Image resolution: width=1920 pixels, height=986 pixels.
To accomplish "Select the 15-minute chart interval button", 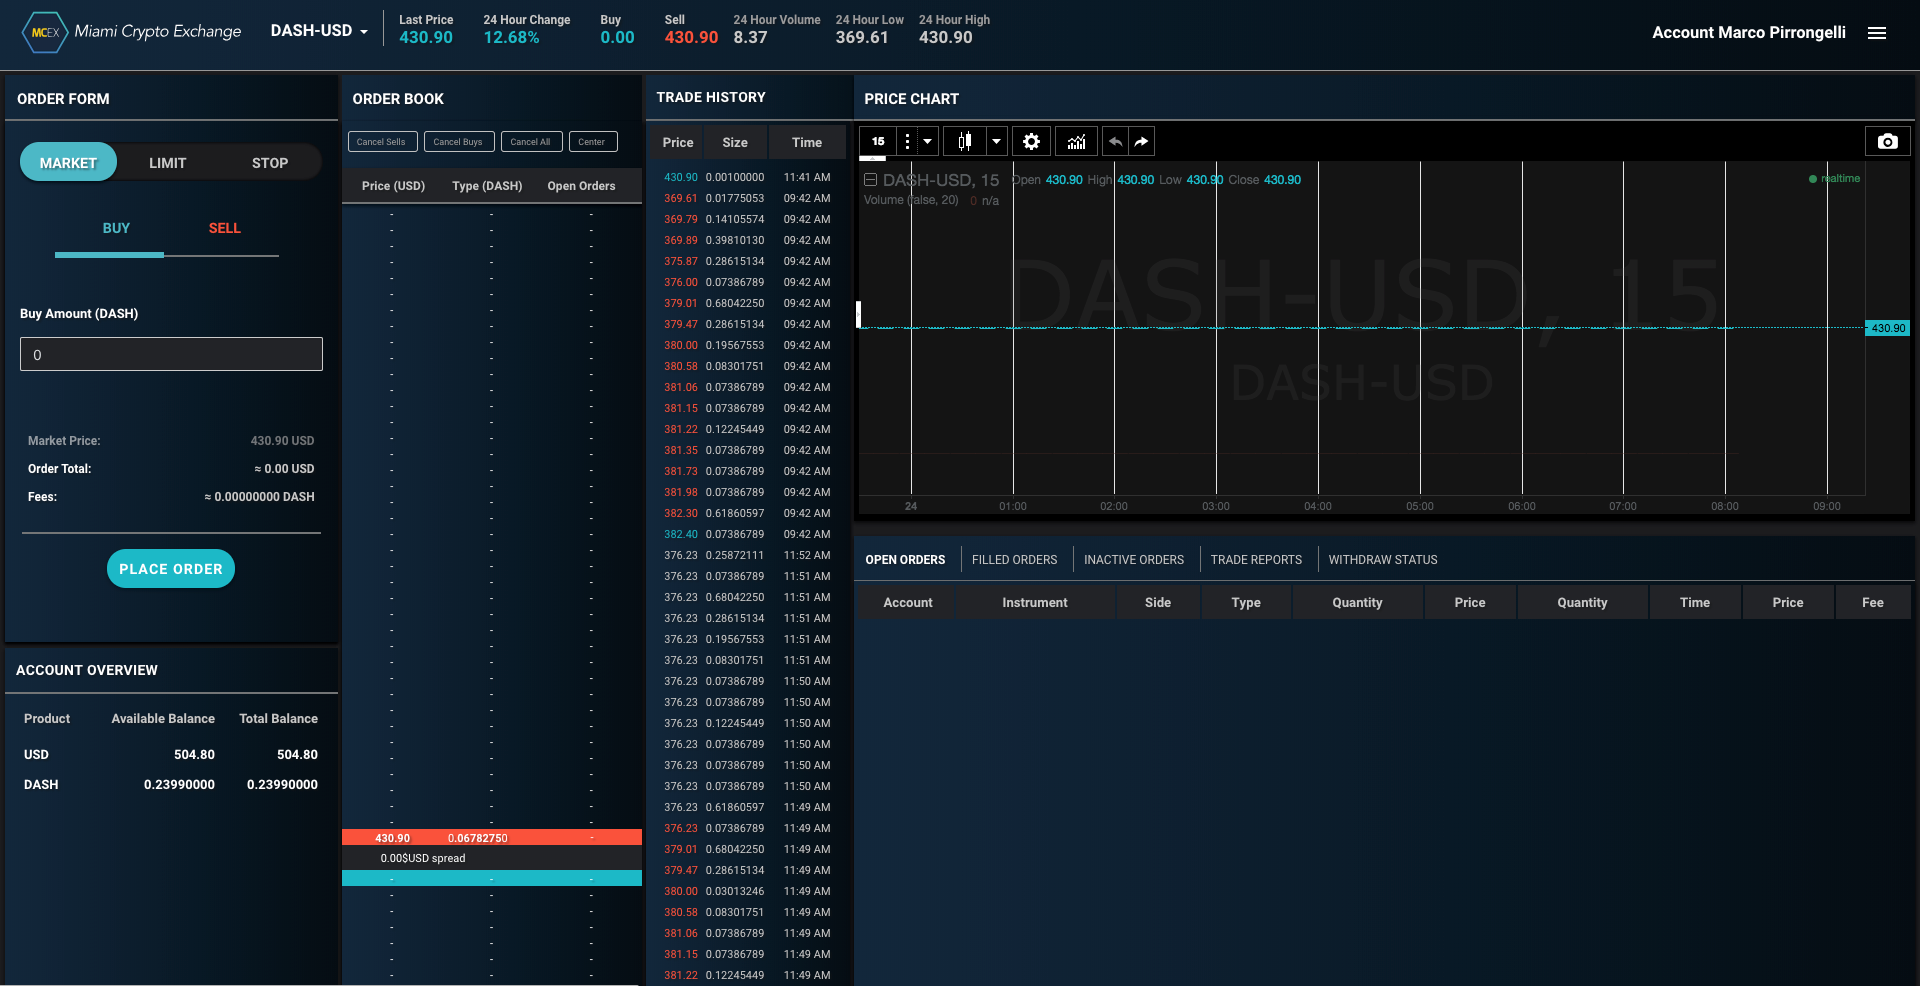I will click(x=878, y=141).
